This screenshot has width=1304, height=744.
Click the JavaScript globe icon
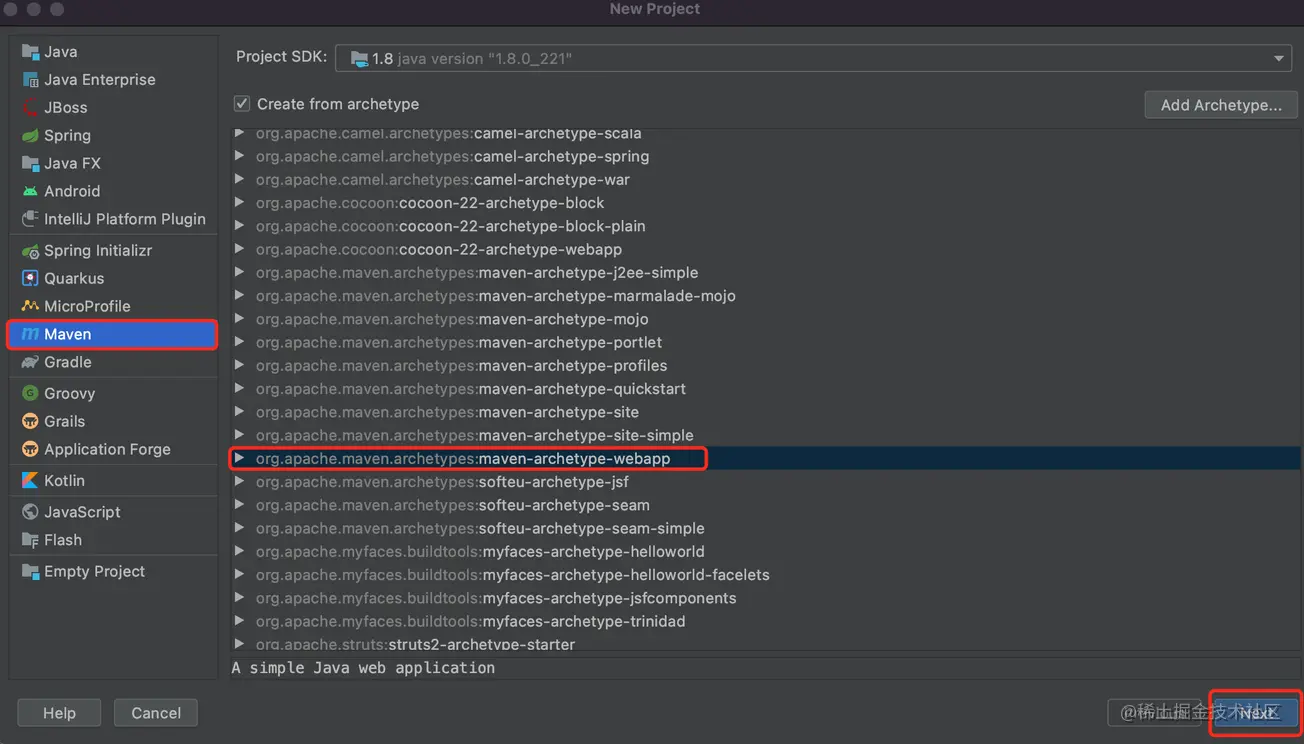[x=30, y=512]
